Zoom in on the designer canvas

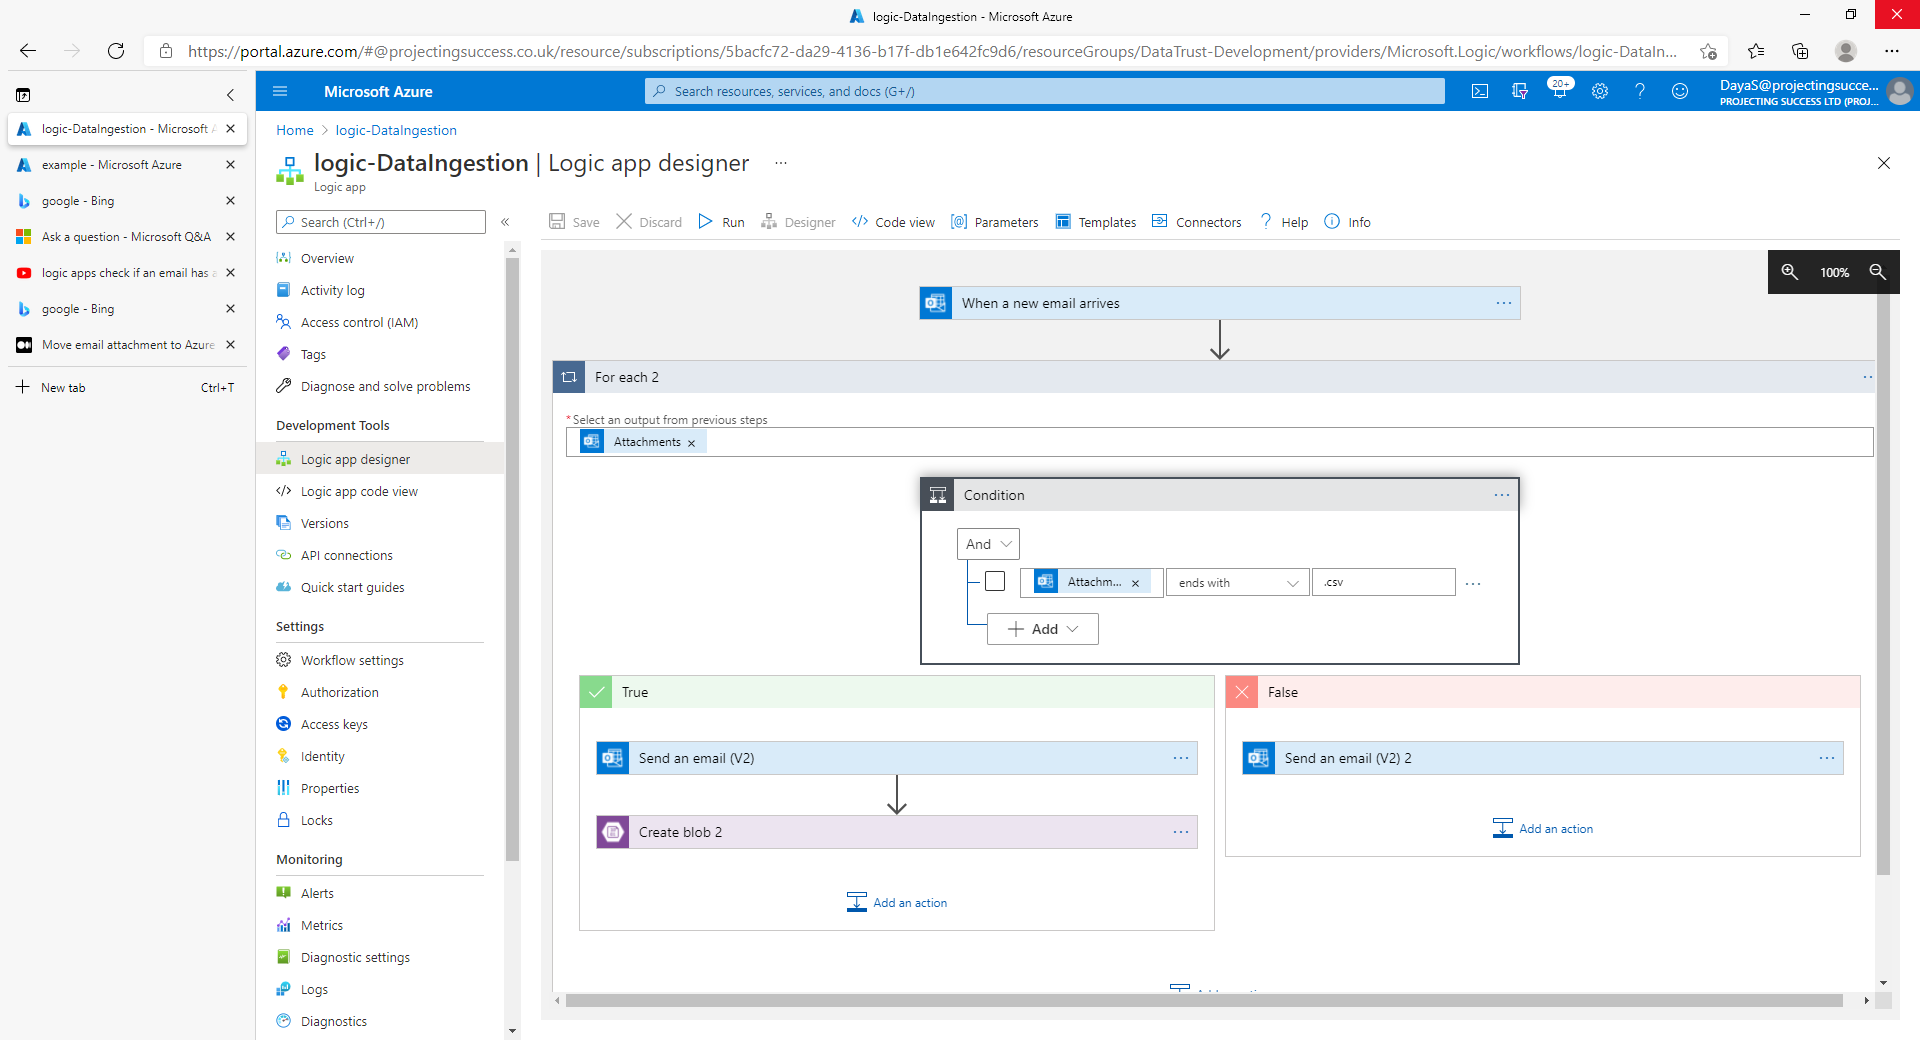pyautogui.click(x=1789, y=272)
